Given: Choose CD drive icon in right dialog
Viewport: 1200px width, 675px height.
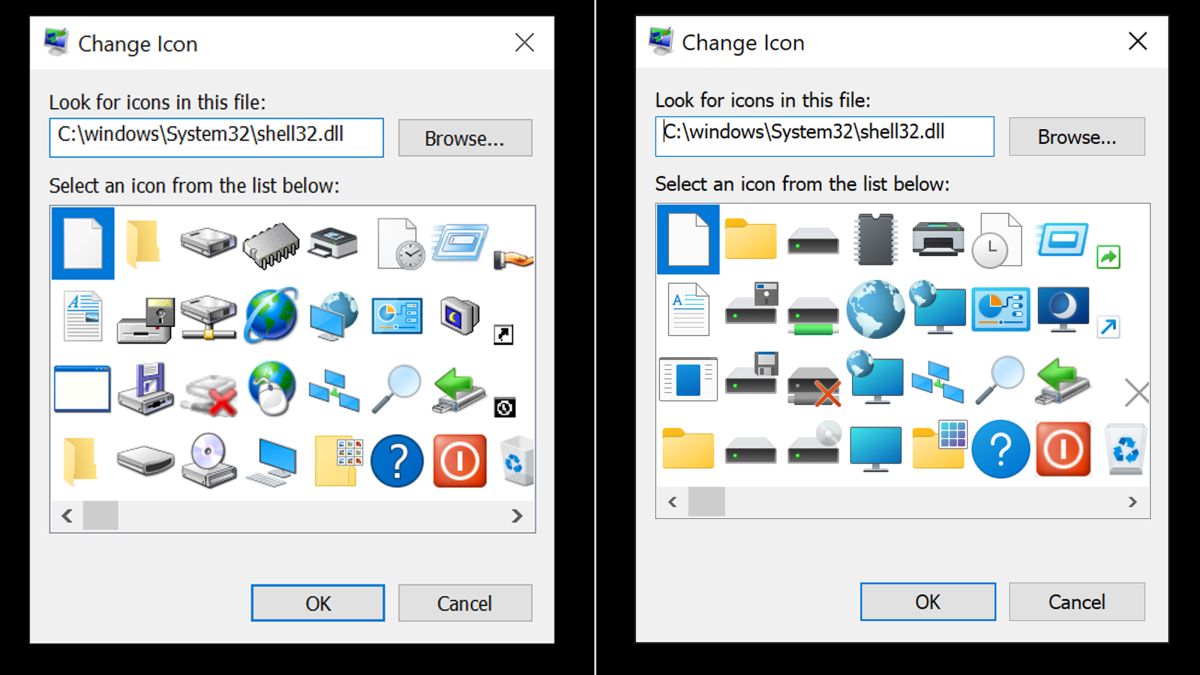Looking at the screenshot, I should (x=813, y=444).
